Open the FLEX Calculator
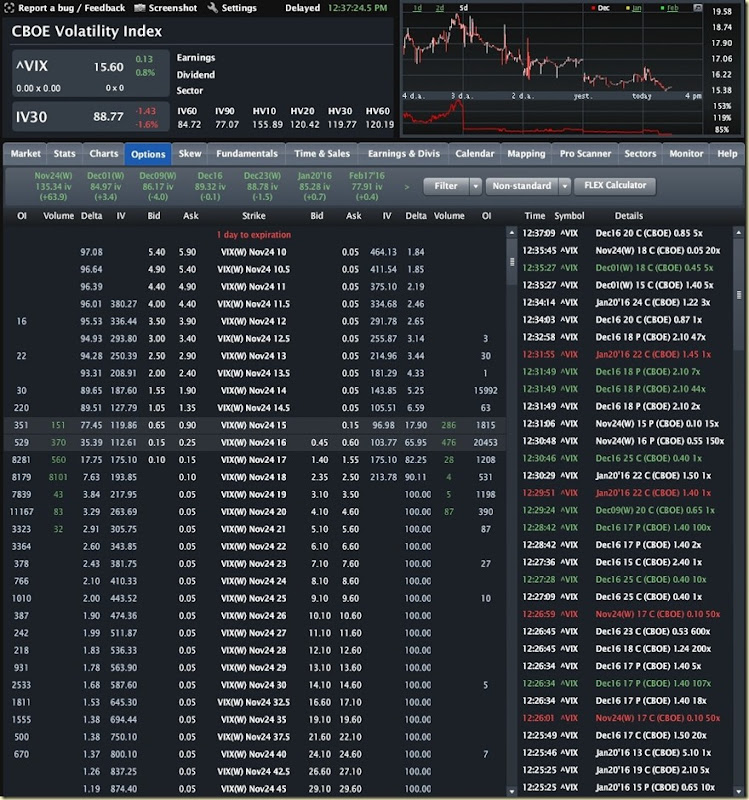This screenshot has width=749, height=800. click(615, 186)
